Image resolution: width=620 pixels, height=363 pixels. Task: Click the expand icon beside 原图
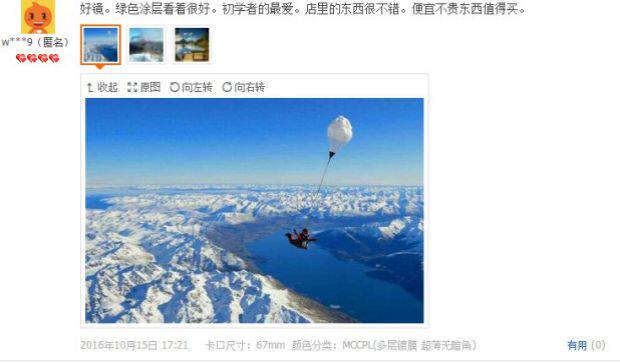(x=132, y=87)
